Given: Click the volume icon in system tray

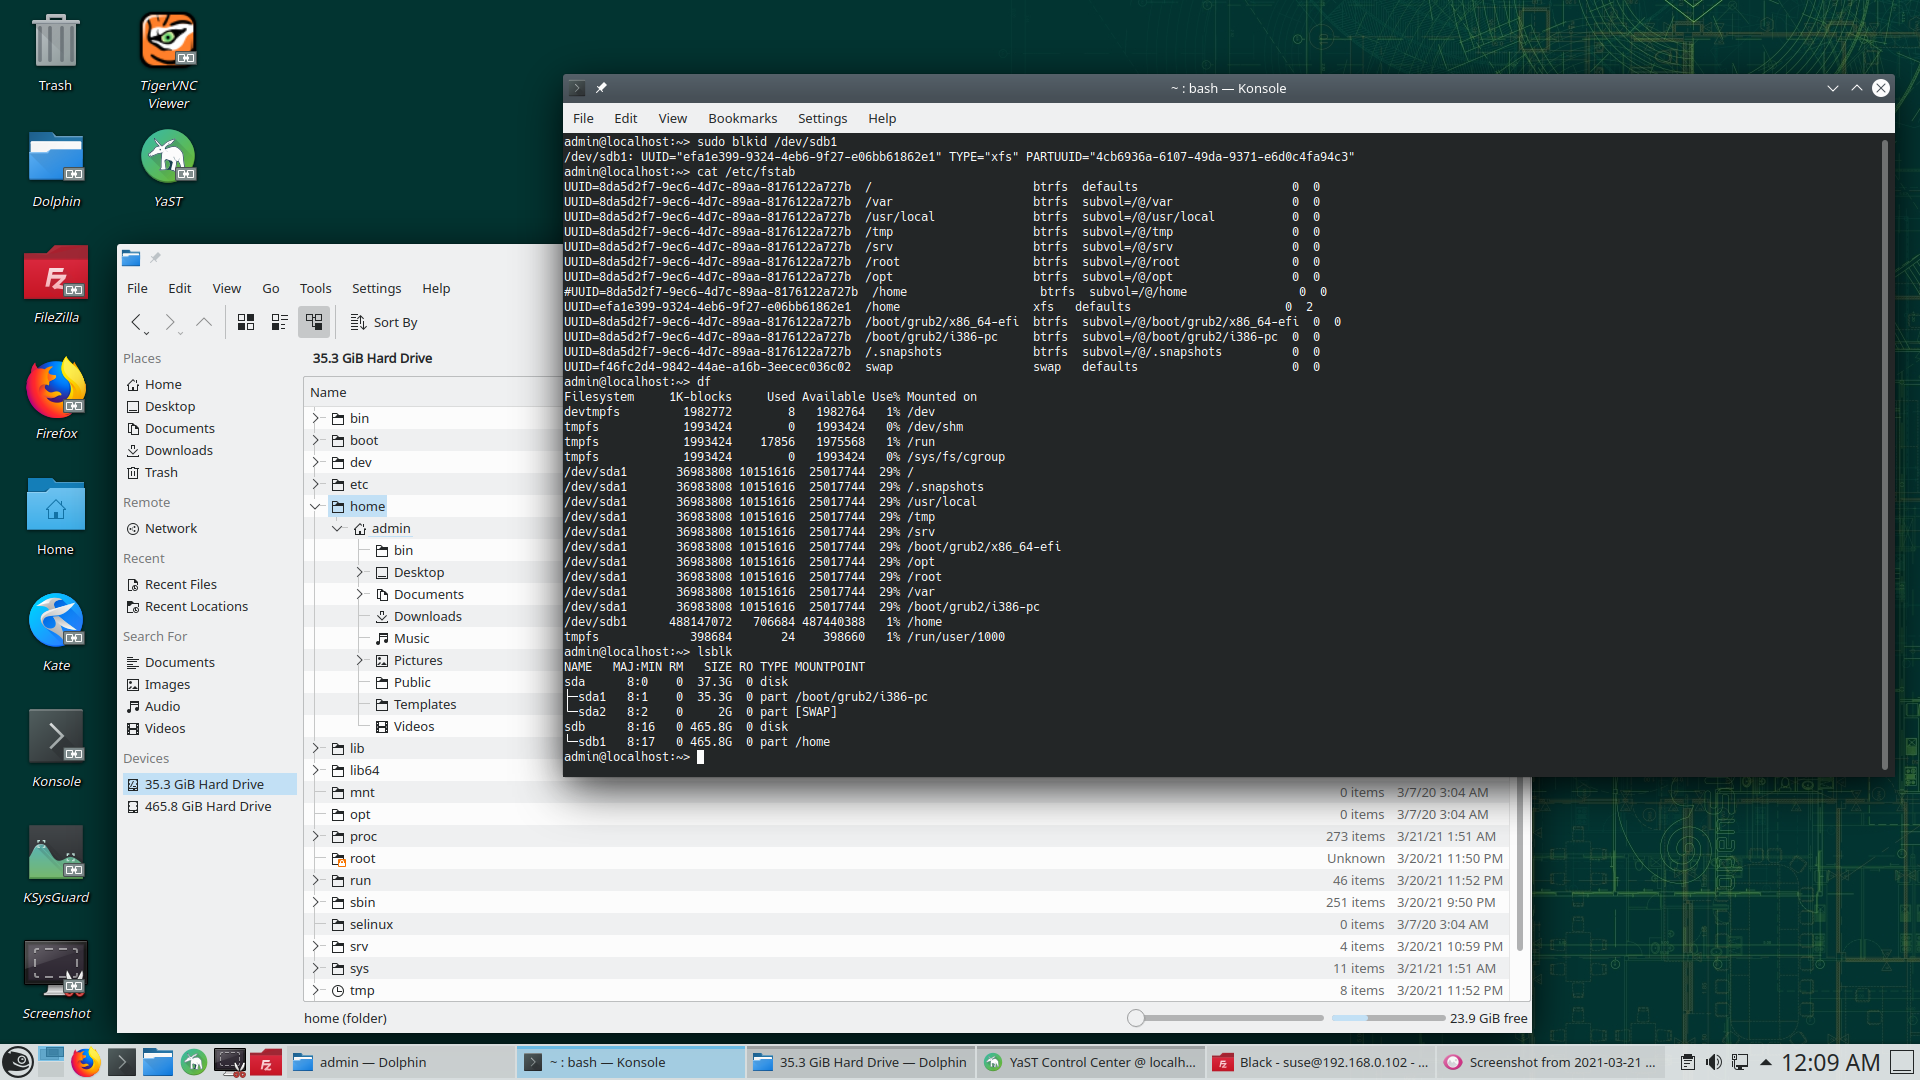Looking at the screenshot, I should pos(1713,1062).
